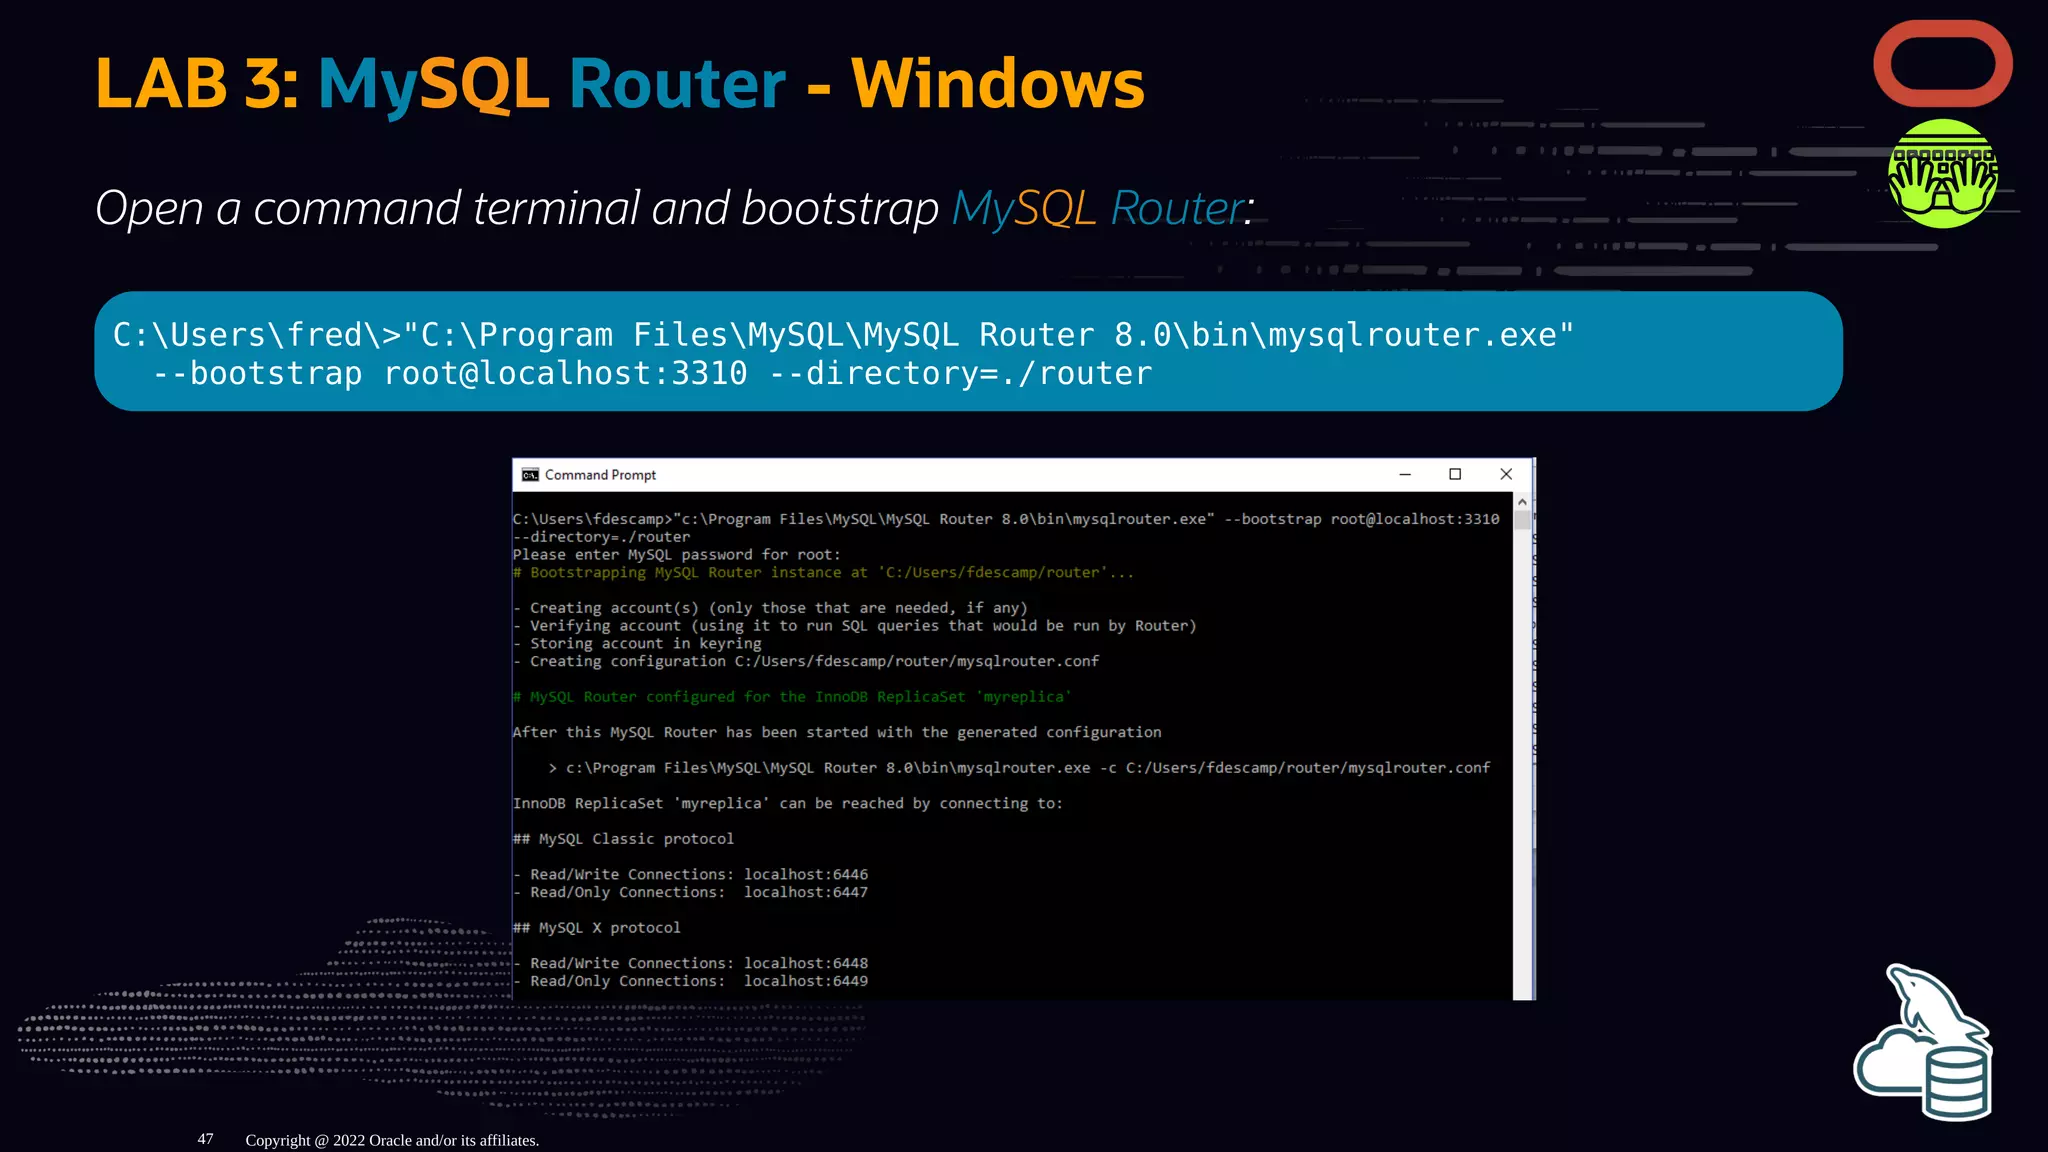Click the 'LAB 3: MySQL Router - Windows' slide title
2048x1152 pixels.
[x=620, y=84]
